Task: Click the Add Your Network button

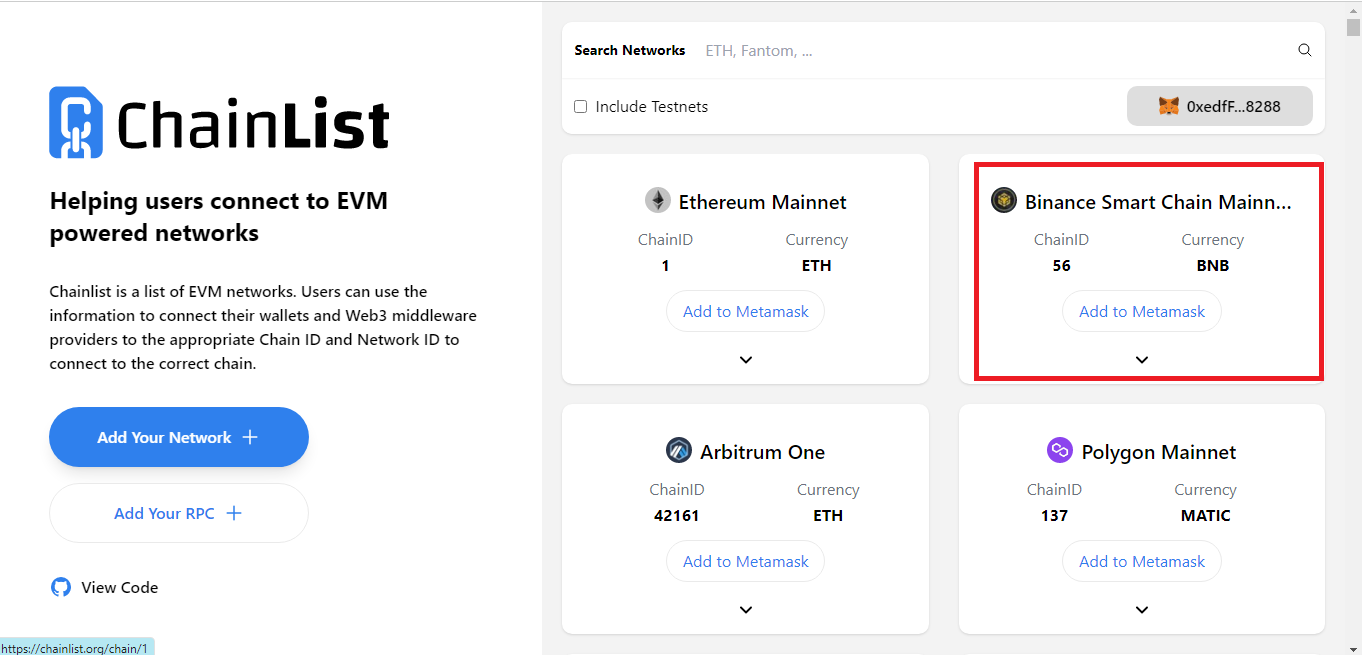Action: tap(179, 437)
